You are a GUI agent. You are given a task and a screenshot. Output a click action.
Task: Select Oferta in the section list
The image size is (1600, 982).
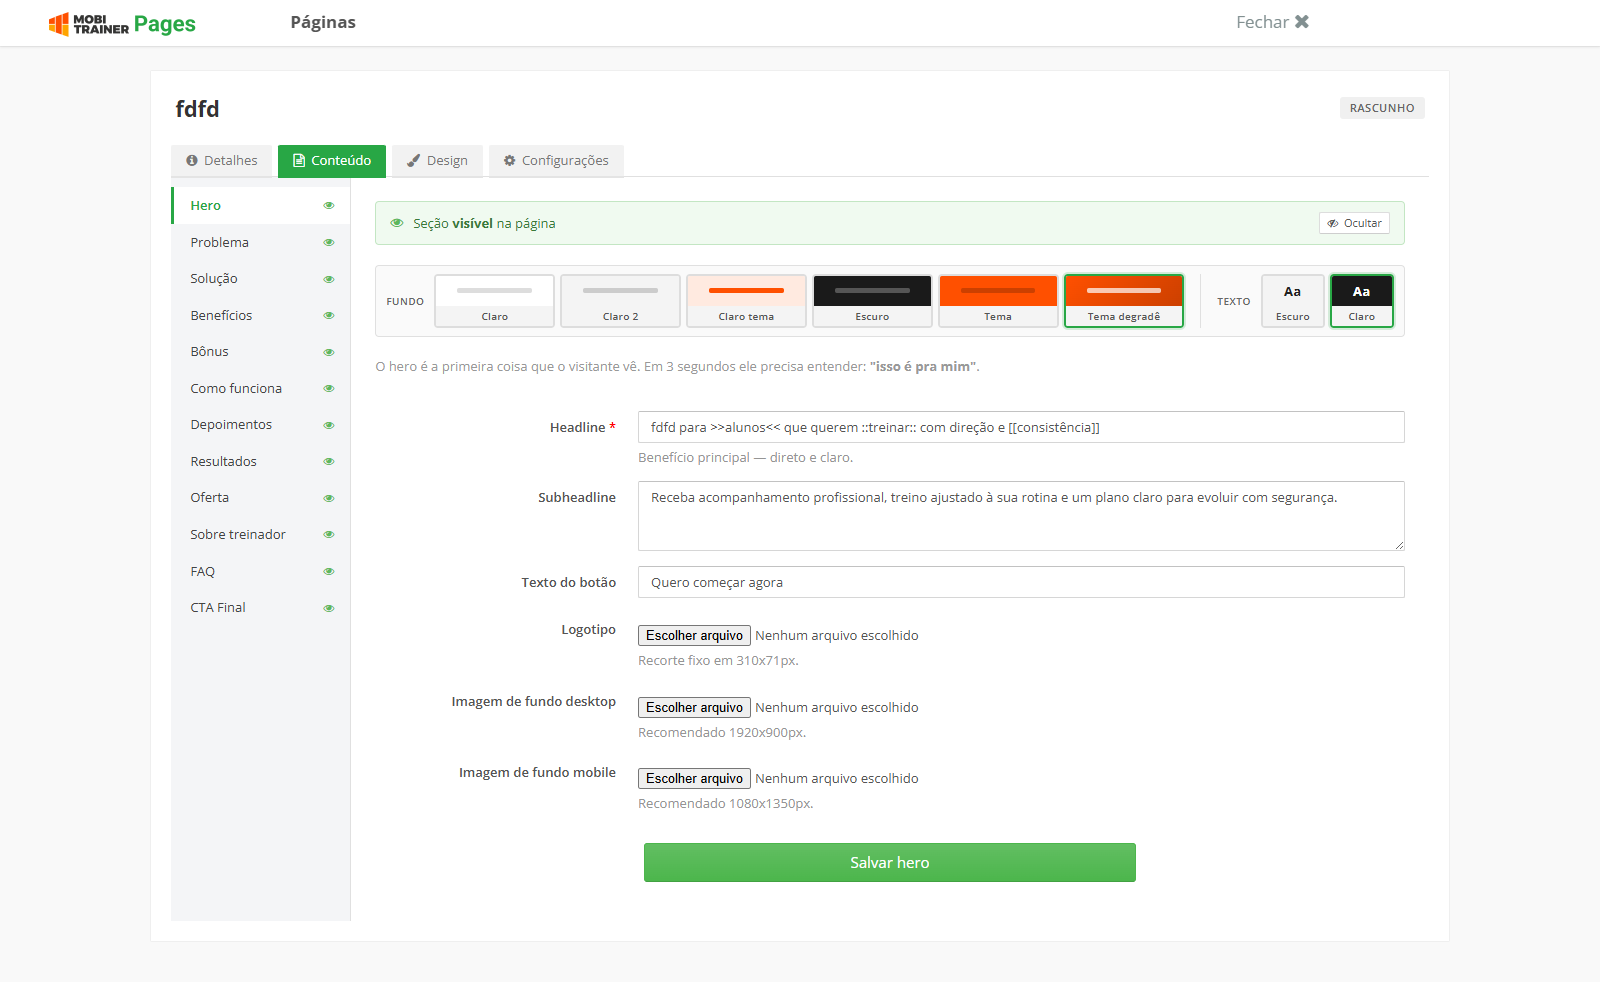(x=261, y=498)
